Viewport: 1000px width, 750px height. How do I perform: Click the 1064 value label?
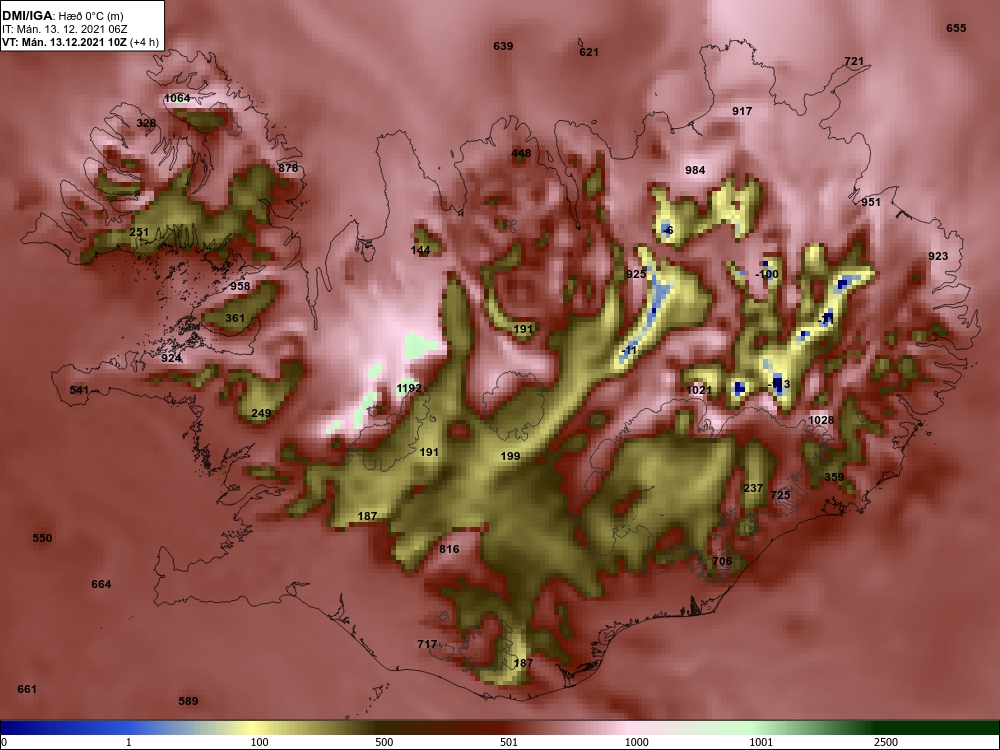click(177, 98)
